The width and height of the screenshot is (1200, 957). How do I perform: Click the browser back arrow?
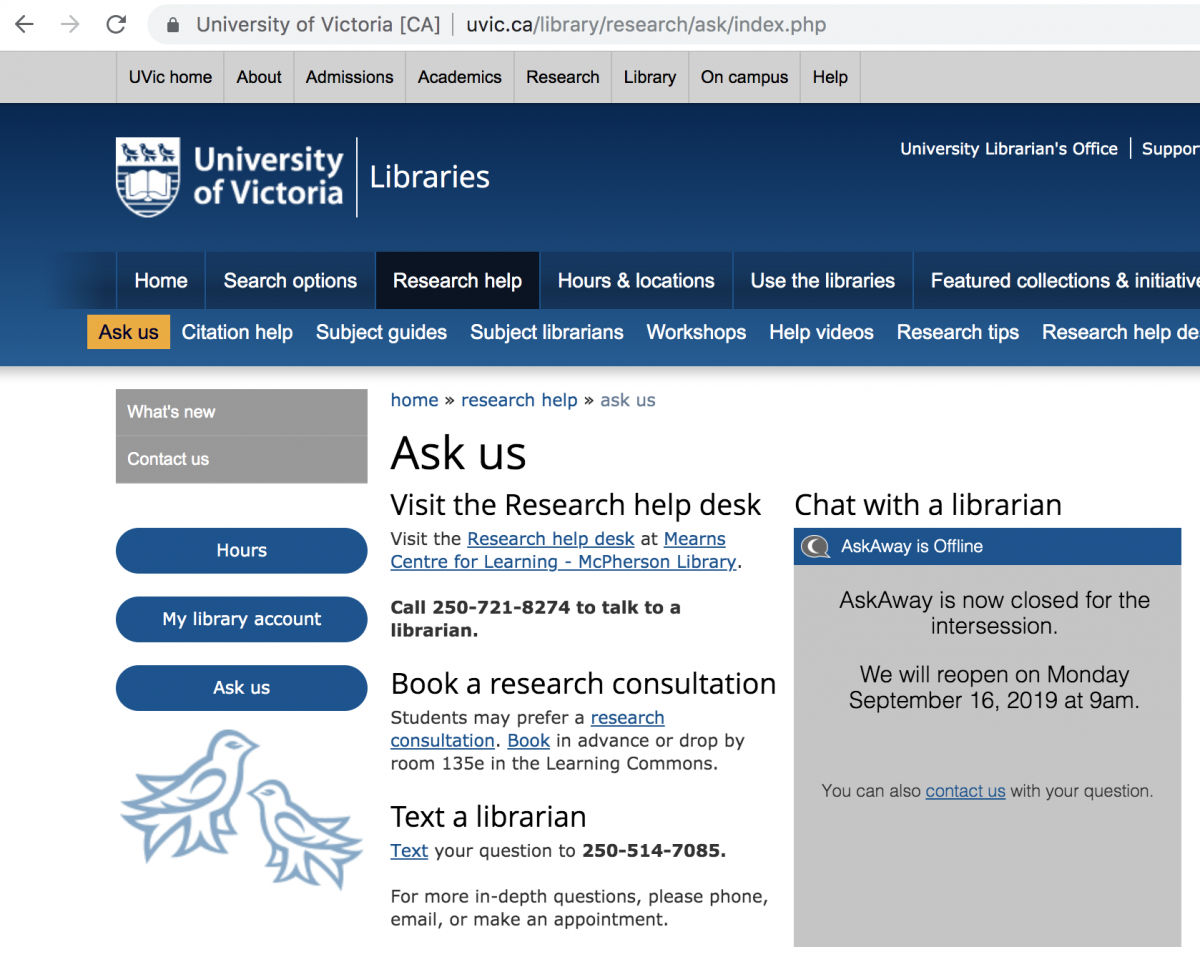24,25
